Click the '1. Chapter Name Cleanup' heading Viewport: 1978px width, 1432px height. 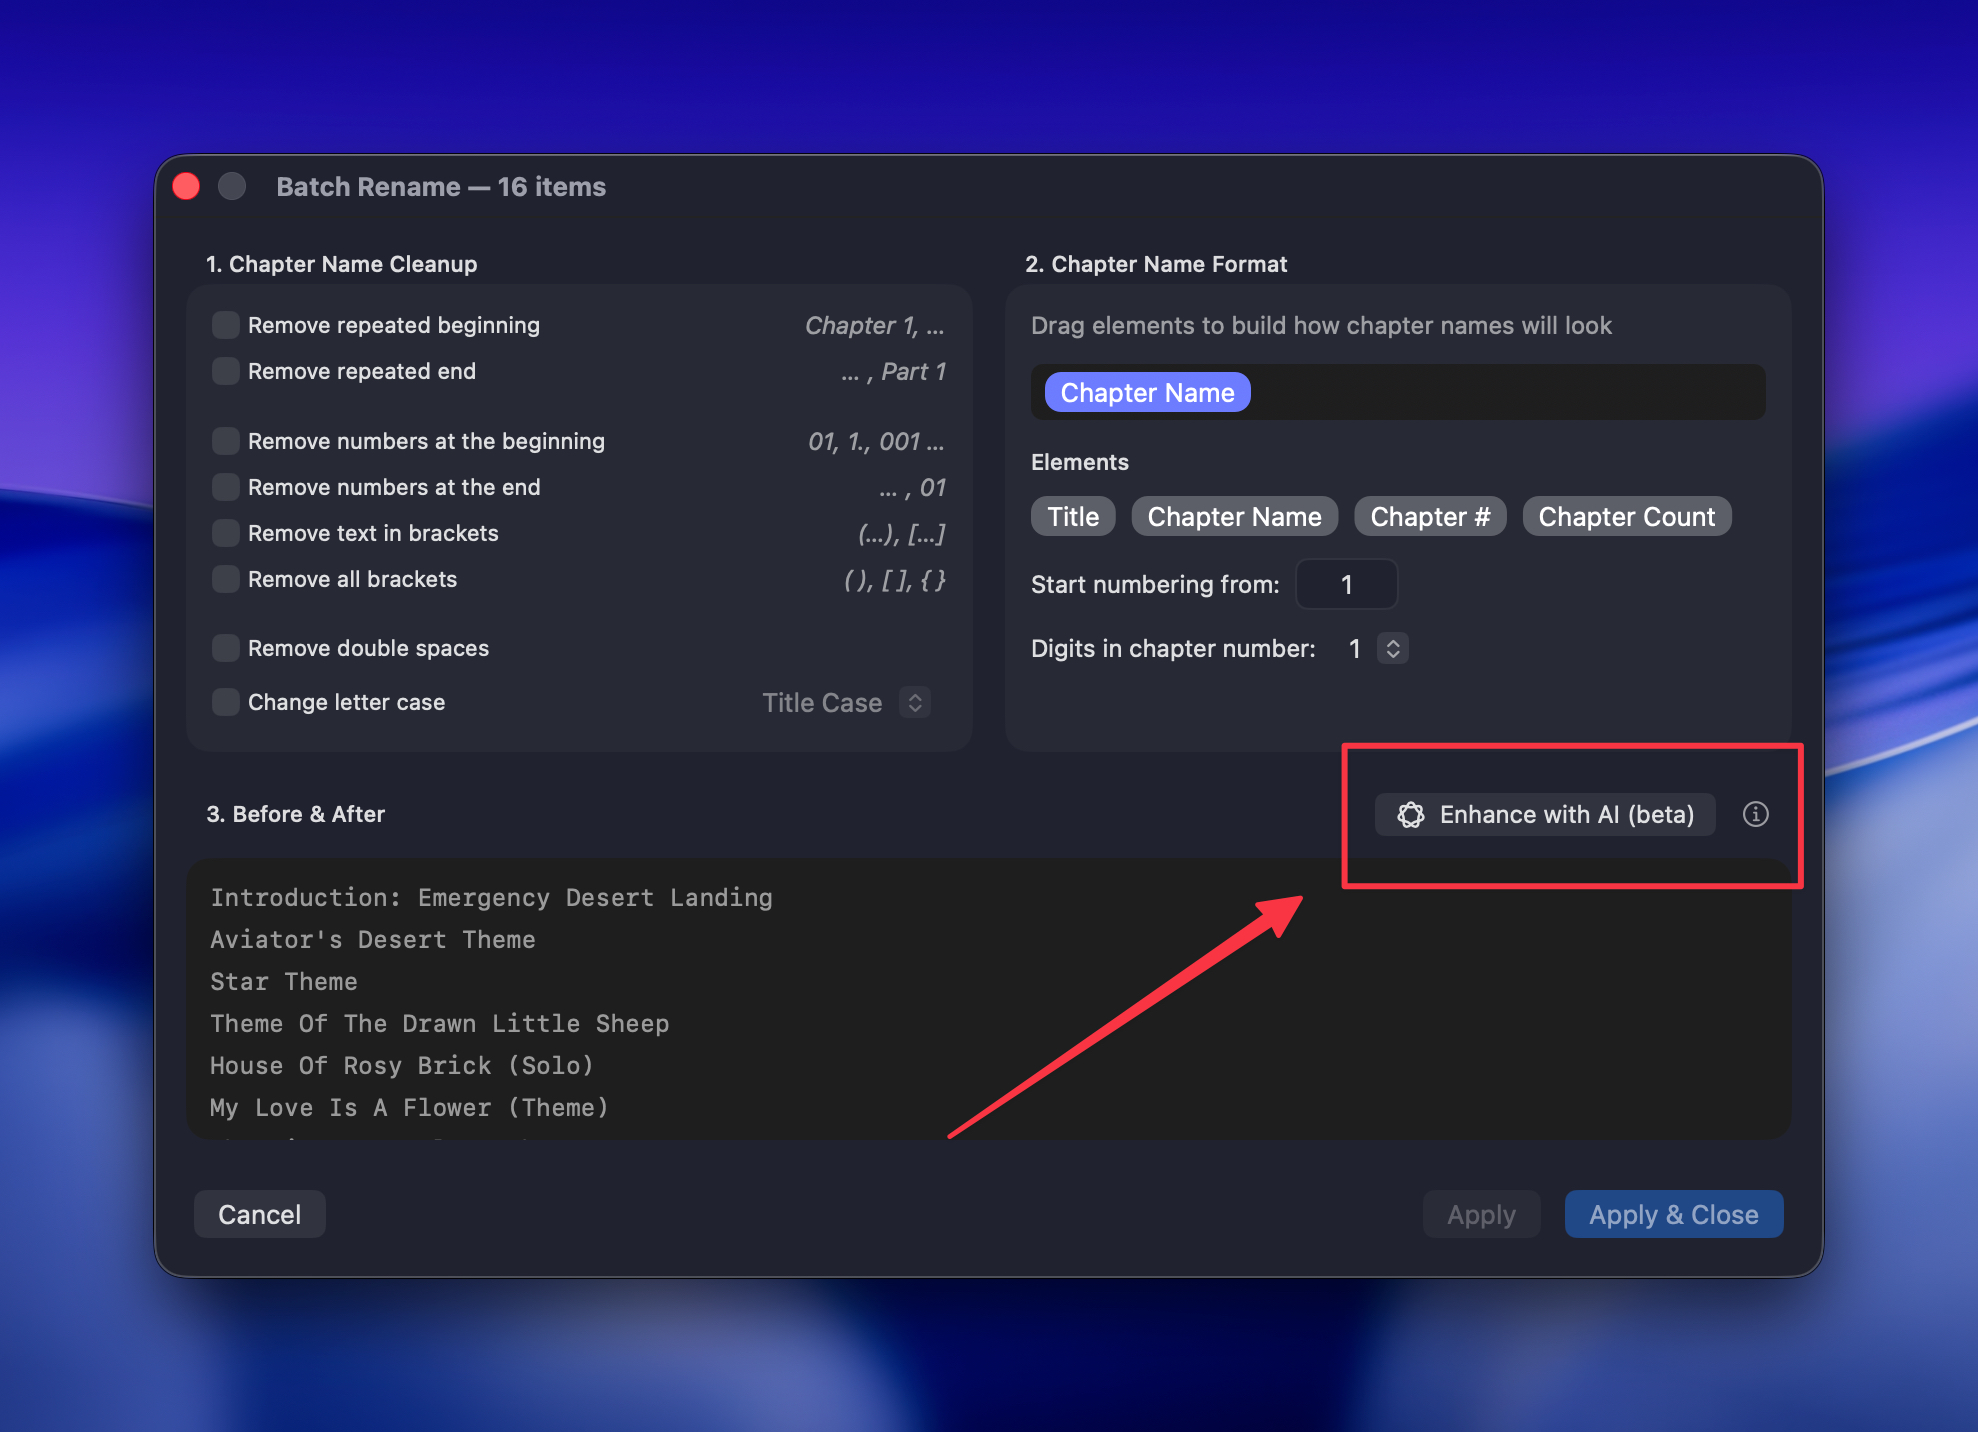(341, 264)
